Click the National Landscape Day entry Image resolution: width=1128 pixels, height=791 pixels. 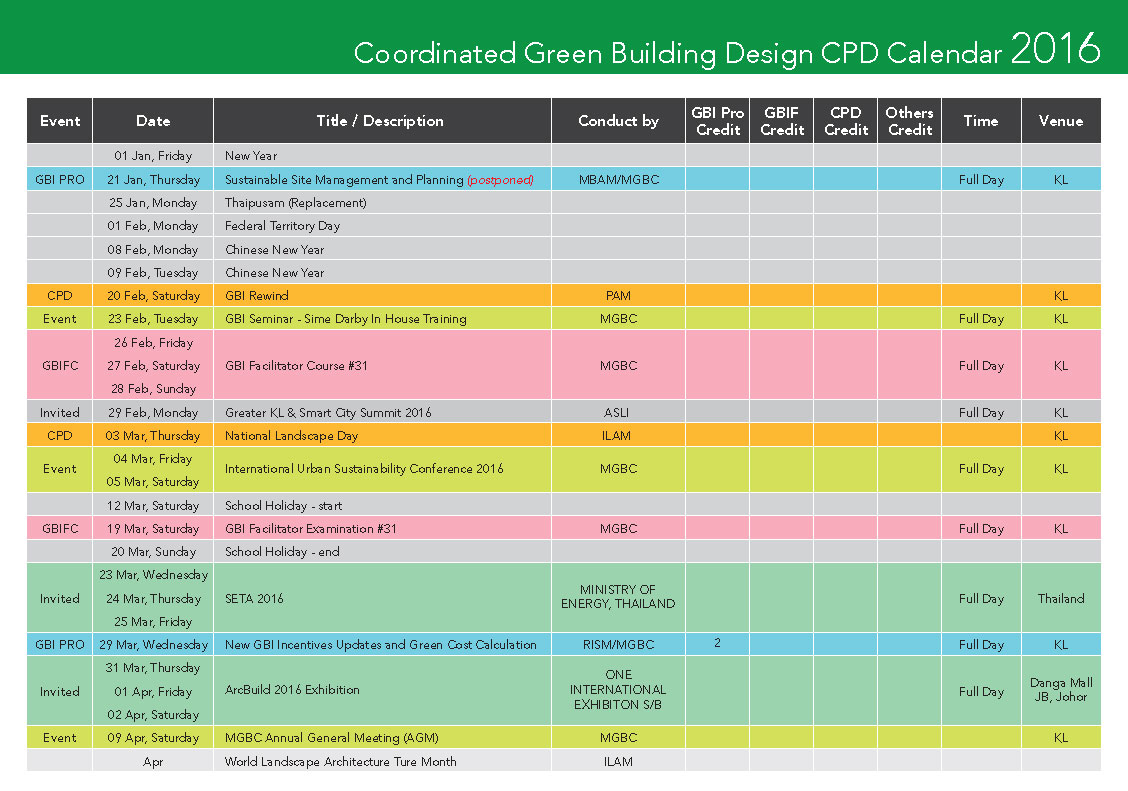pyautogui.click(x=291, y=436)
